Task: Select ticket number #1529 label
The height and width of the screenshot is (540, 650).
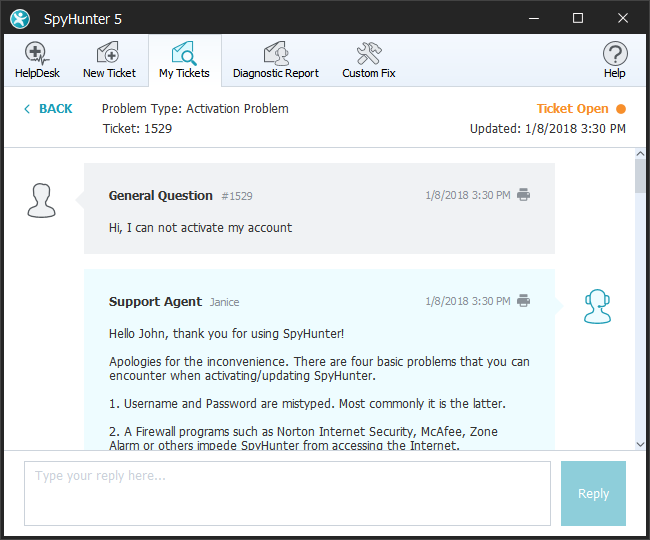Action: pos(236,196)
